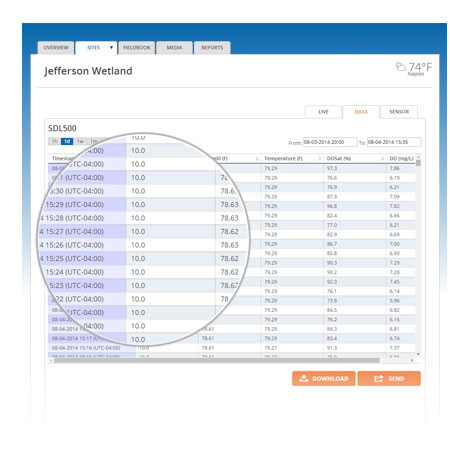
Task: Click the cloudy weather icon beside 74°F
Action: pos(400,66)
